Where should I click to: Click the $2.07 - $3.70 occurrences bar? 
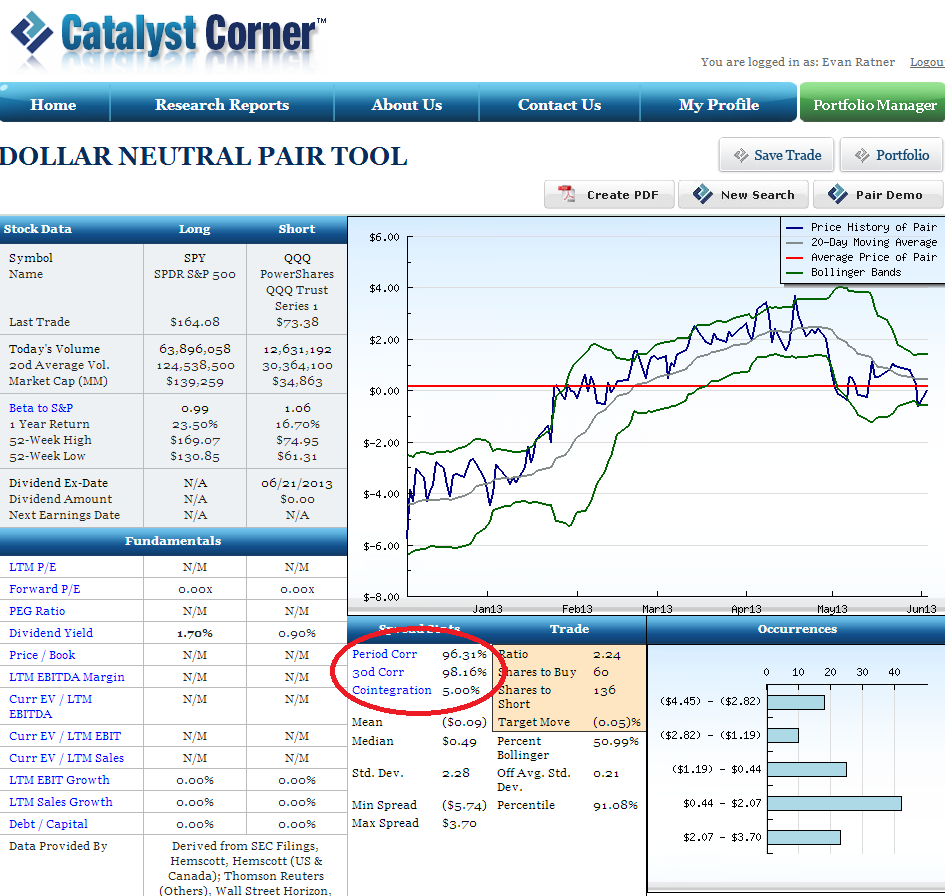[x=804, y=837]
